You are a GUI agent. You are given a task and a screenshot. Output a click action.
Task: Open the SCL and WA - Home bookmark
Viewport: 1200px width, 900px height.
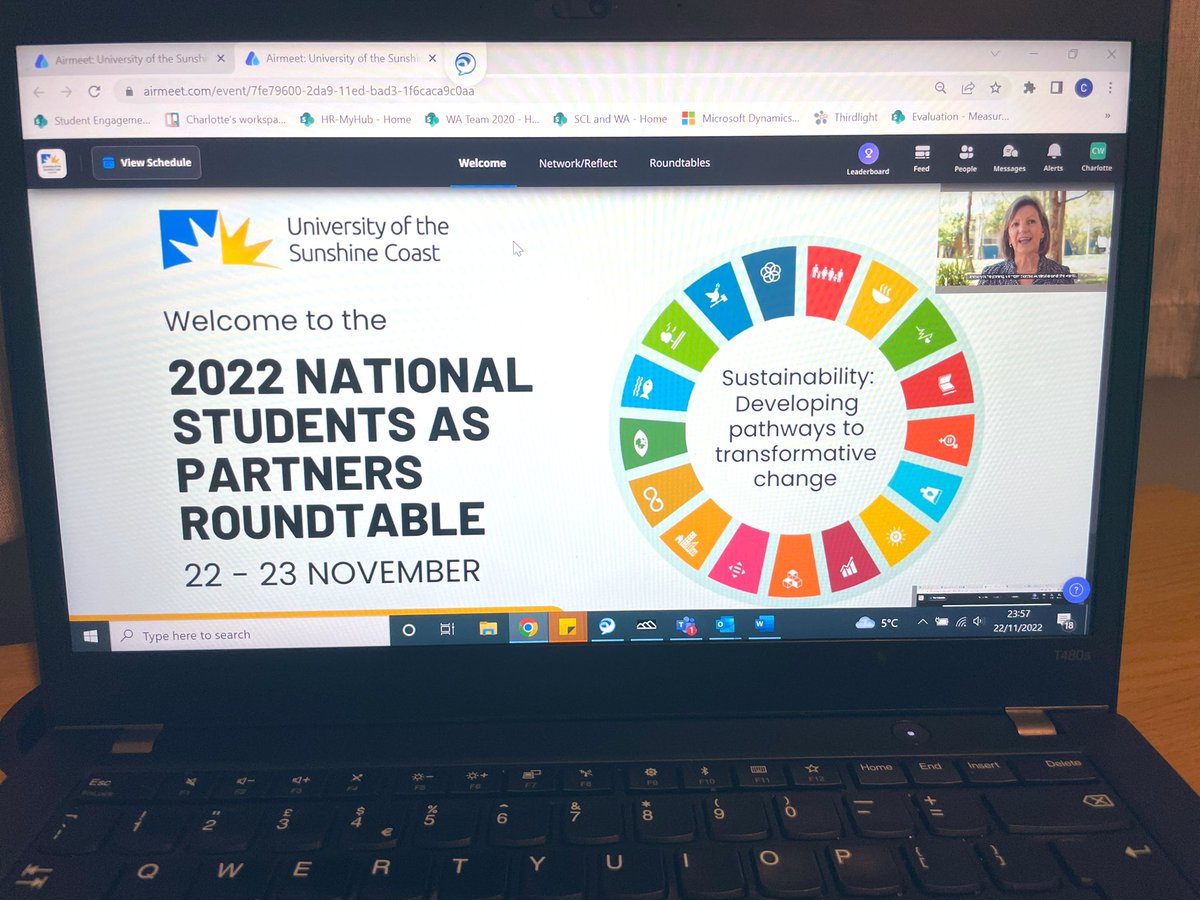[610, 118]
